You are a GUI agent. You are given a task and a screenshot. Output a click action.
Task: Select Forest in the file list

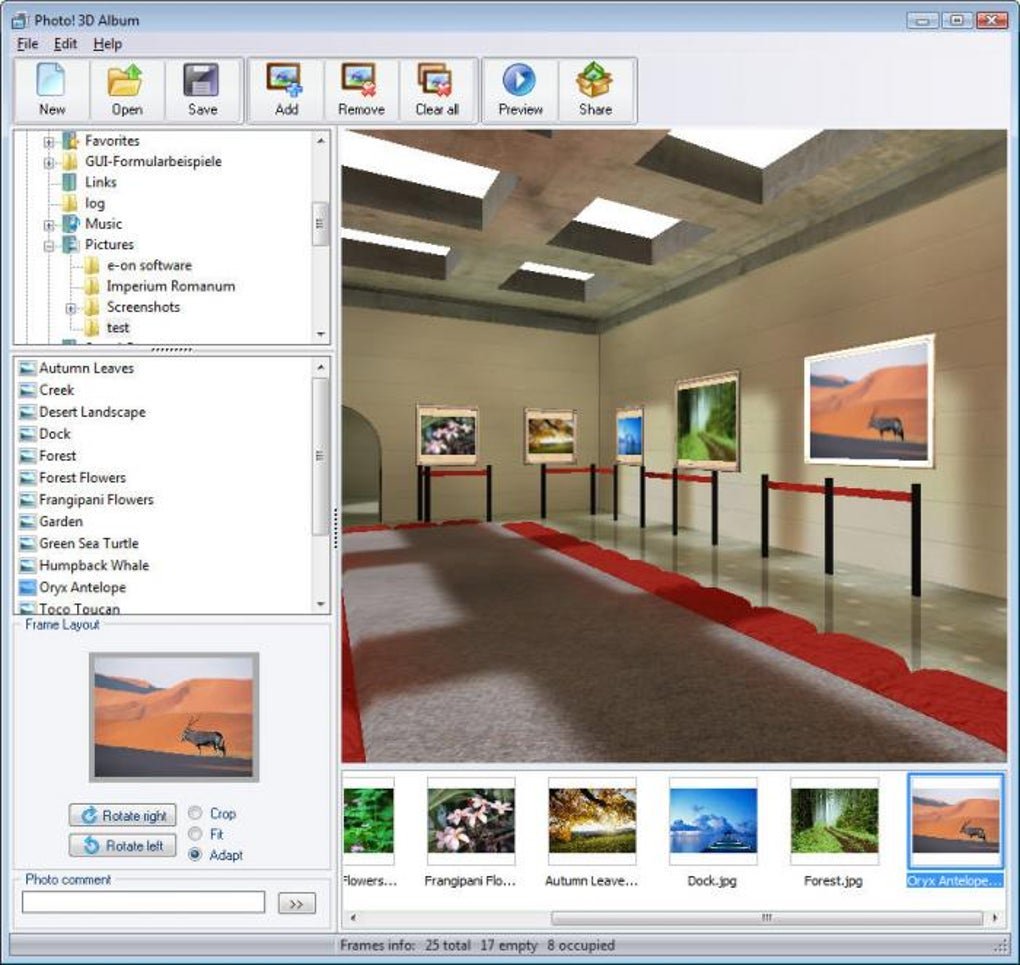[x=57, y=456]
